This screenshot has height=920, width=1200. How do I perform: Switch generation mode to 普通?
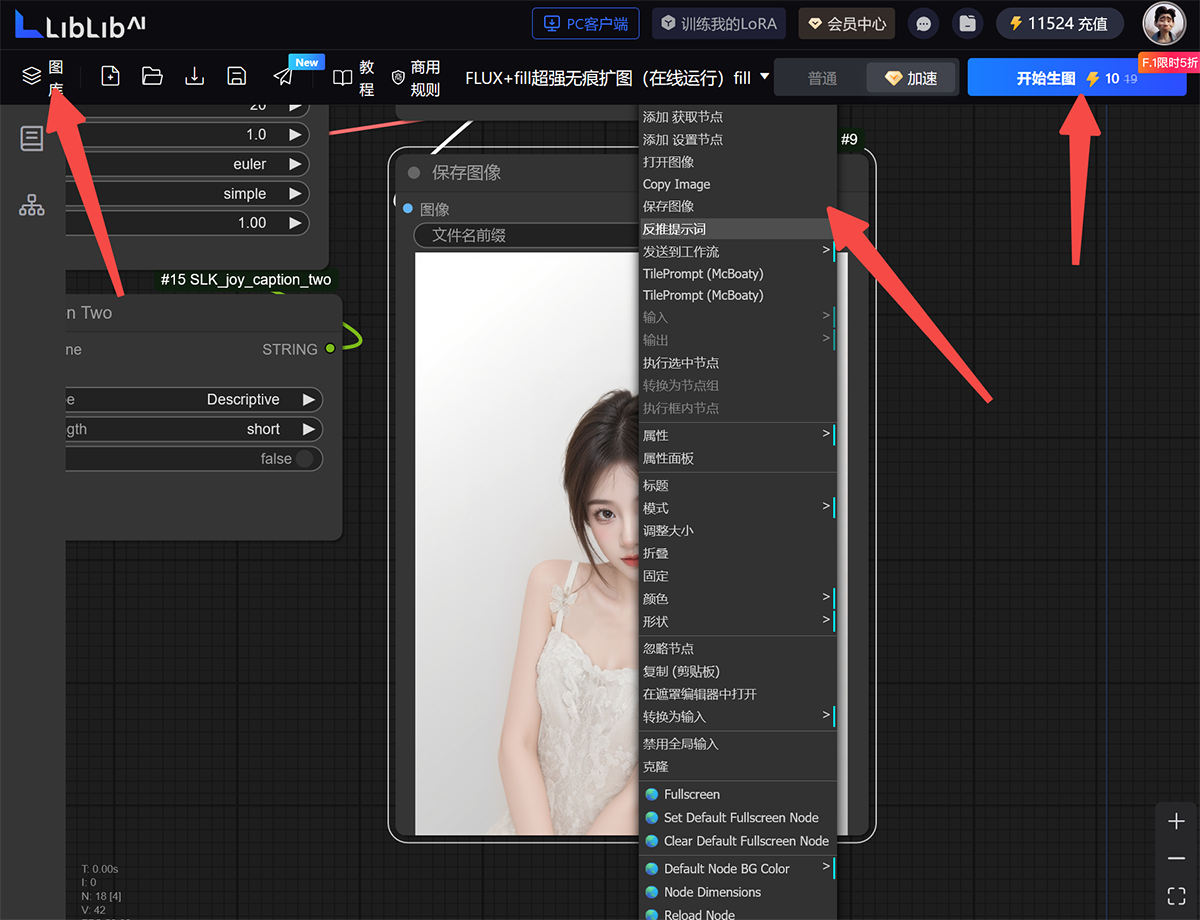822,78
